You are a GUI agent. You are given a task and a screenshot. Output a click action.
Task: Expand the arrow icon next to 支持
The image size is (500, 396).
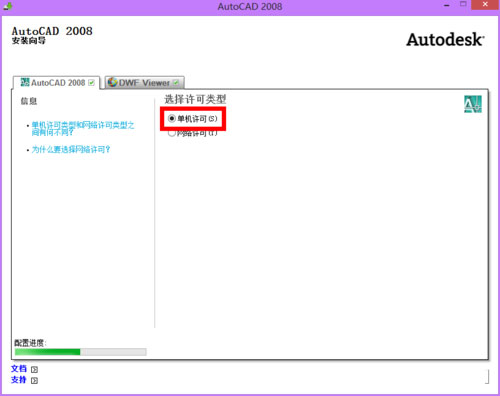34,380
